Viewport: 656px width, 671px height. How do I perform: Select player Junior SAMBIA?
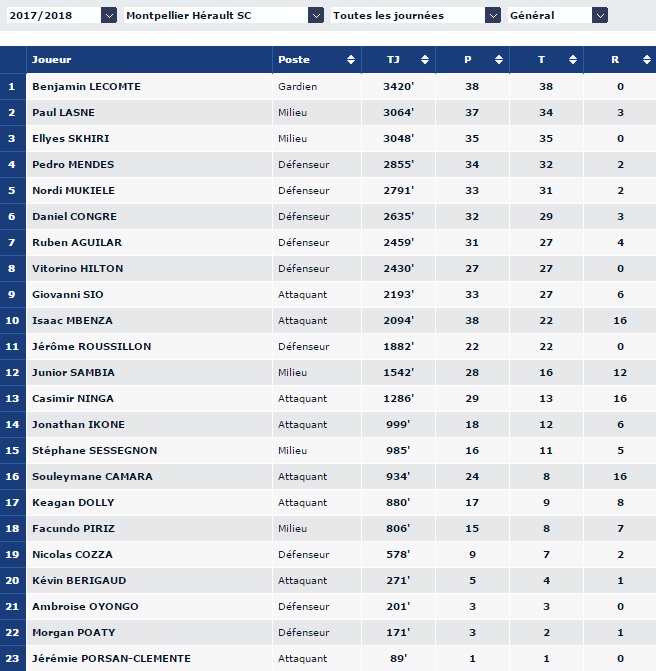(x=73, y=372)
